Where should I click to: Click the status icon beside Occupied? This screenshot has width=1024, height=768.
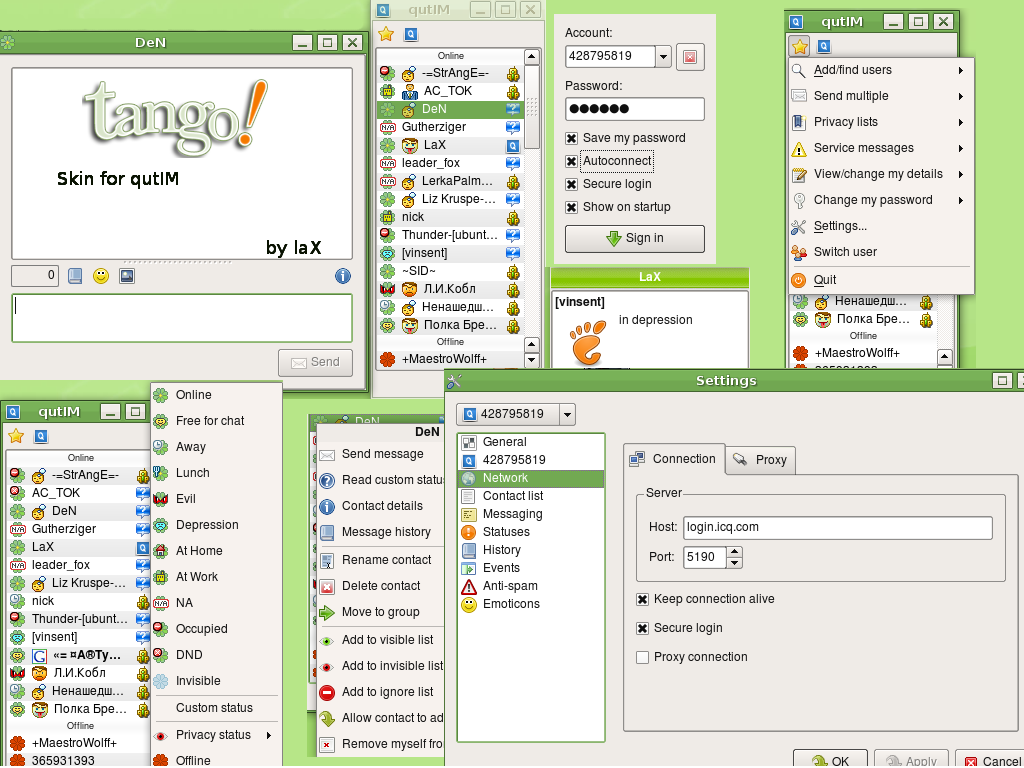[161, 629]
